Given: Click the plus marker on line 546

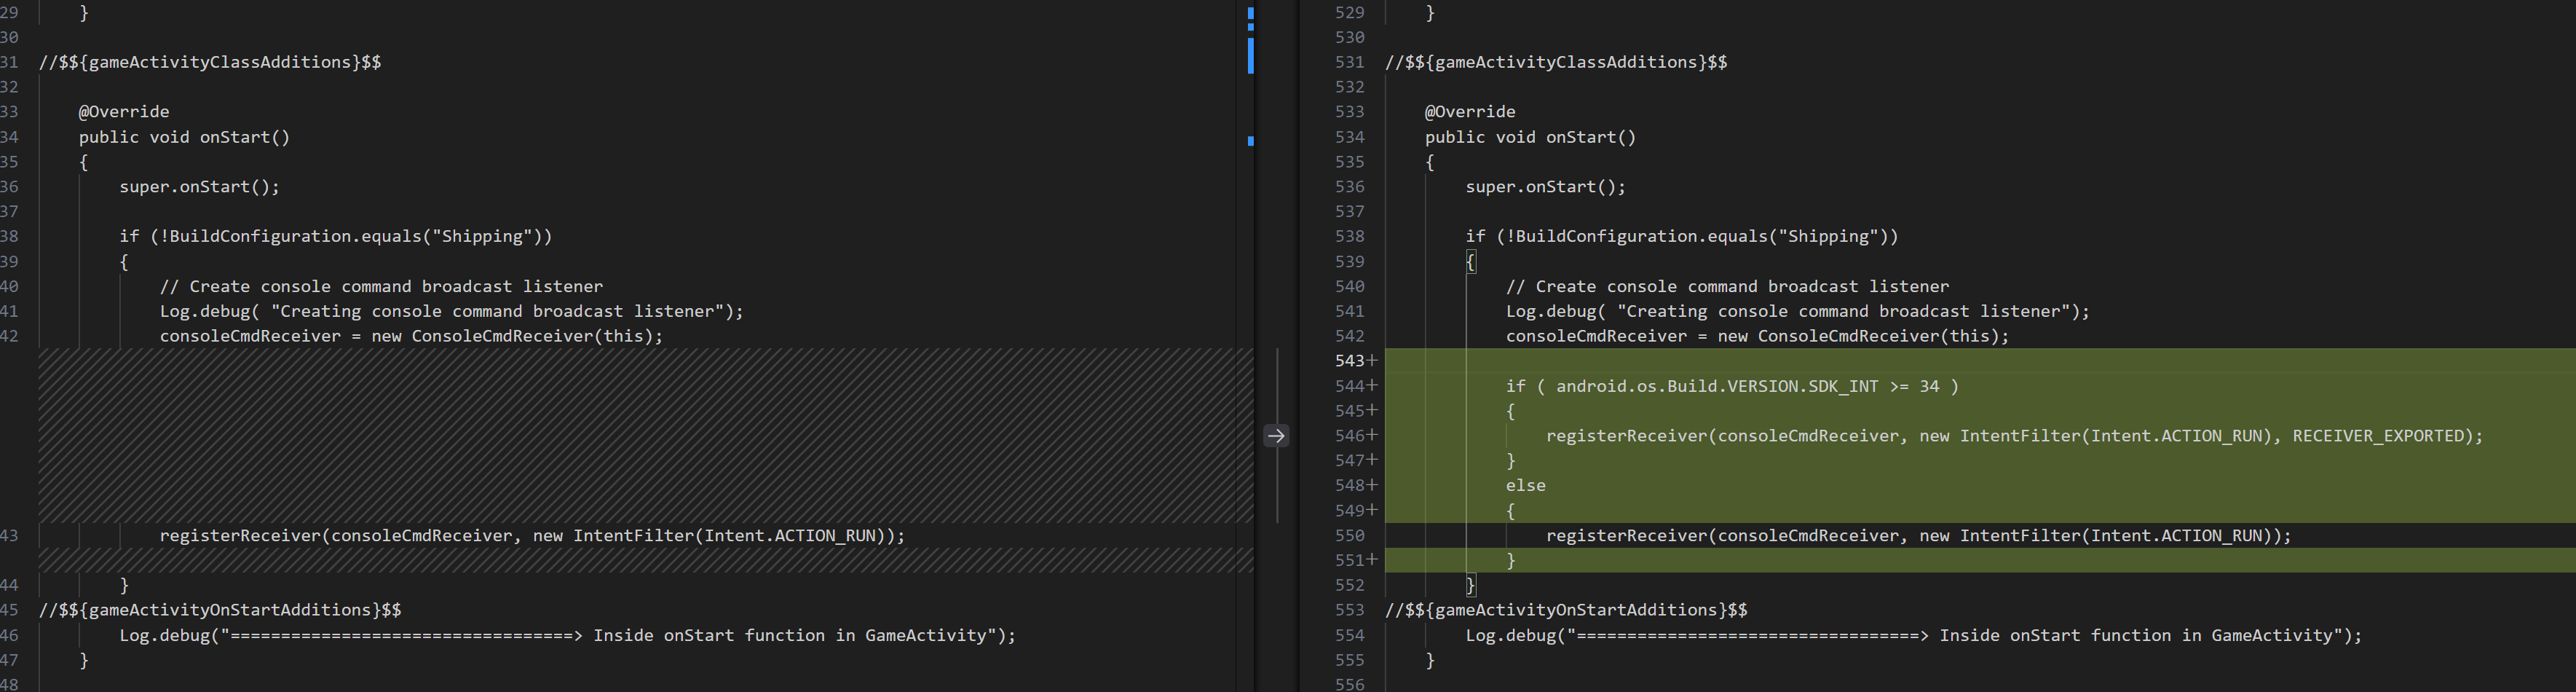Looking at the screenshot, I should click(1372, 435).
